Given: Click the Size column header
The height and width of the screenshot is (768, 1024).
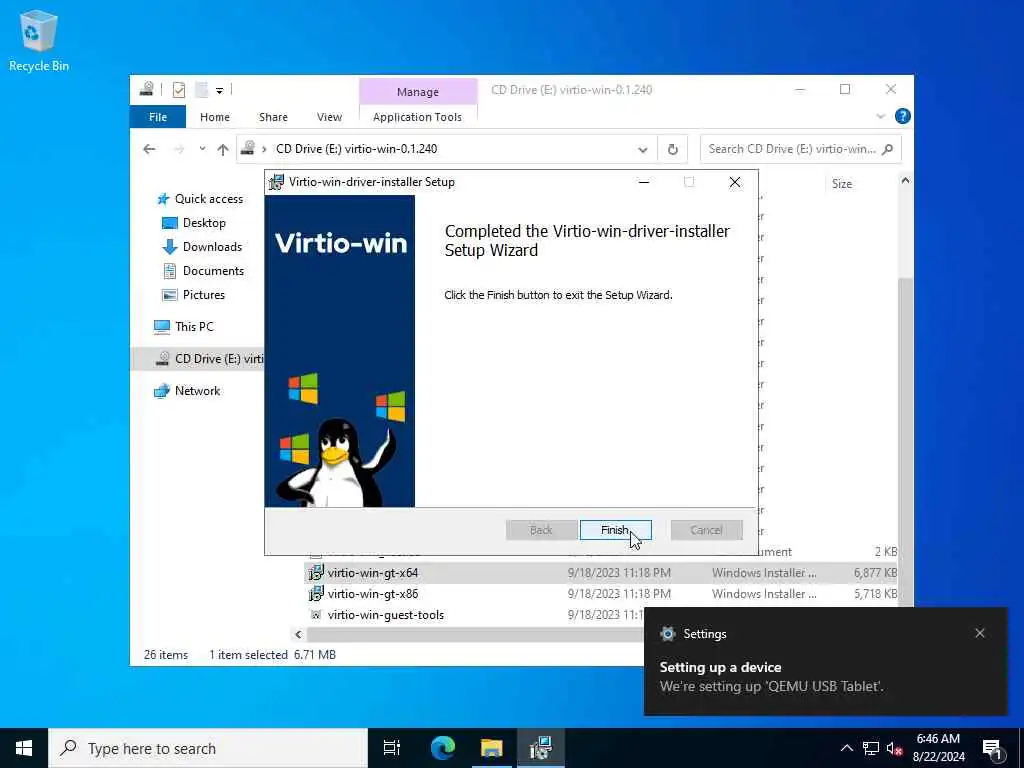Looking at the screenshot, I should 842,184.
